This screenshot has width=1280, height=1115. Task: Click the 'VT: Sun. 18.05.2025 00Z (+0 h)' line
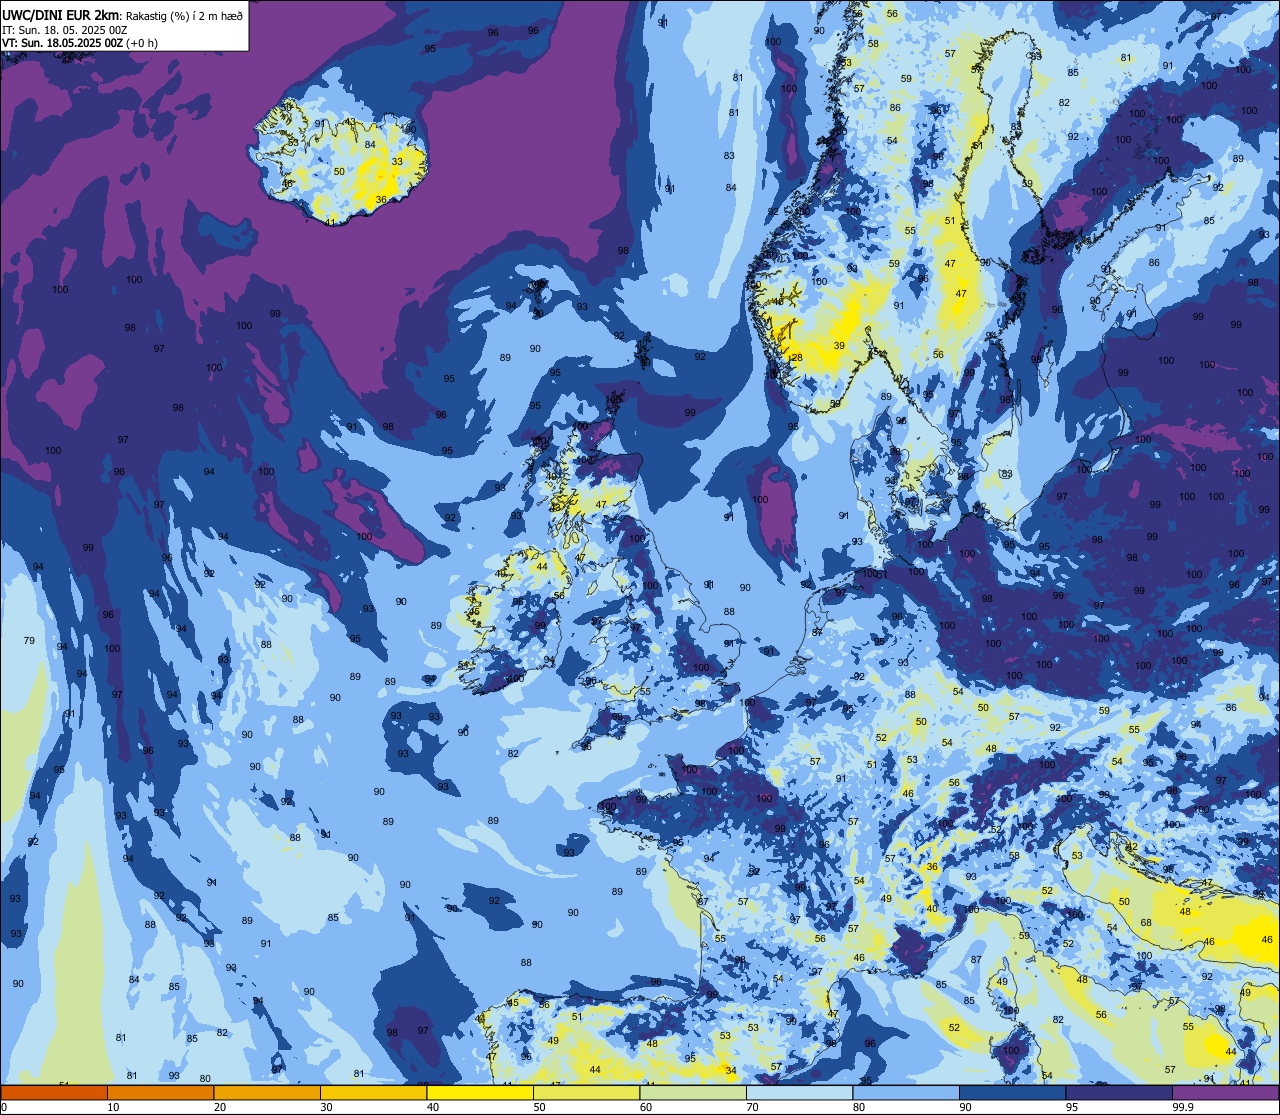tap(80, 42)
